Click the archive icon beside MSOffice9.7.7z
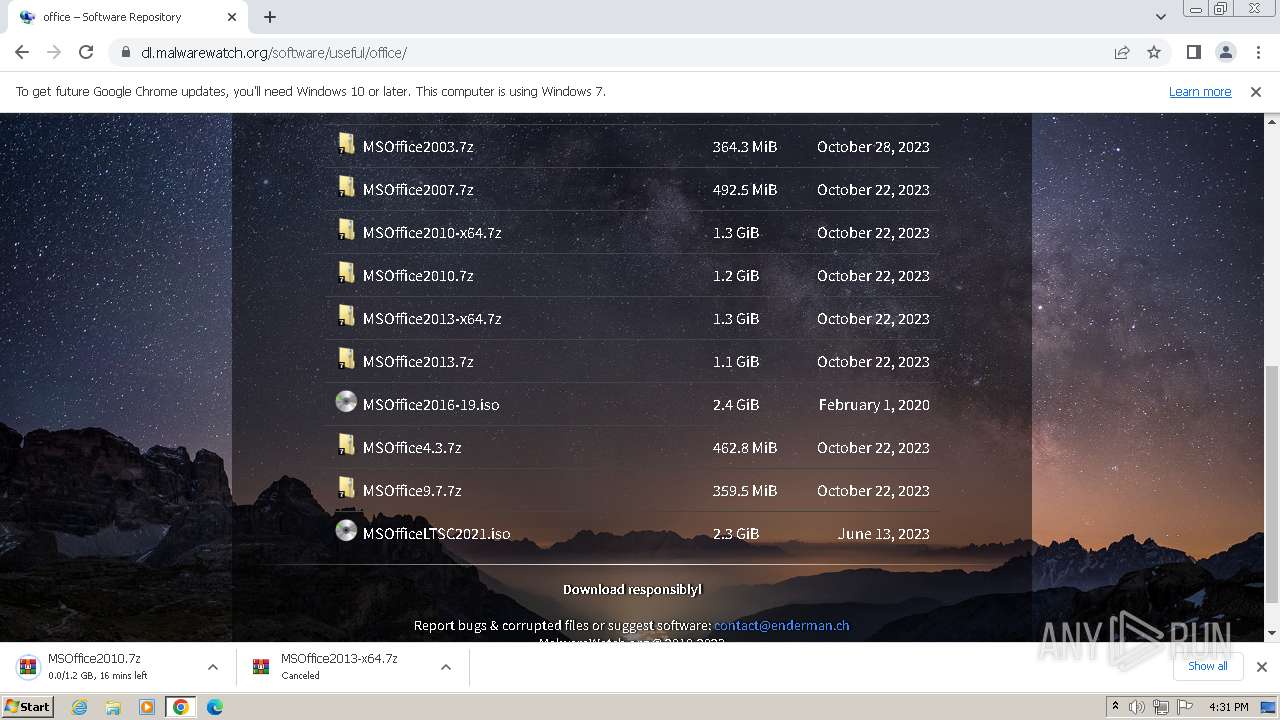The height and width of the screenshot is (720, 1280). click(346, 488)
